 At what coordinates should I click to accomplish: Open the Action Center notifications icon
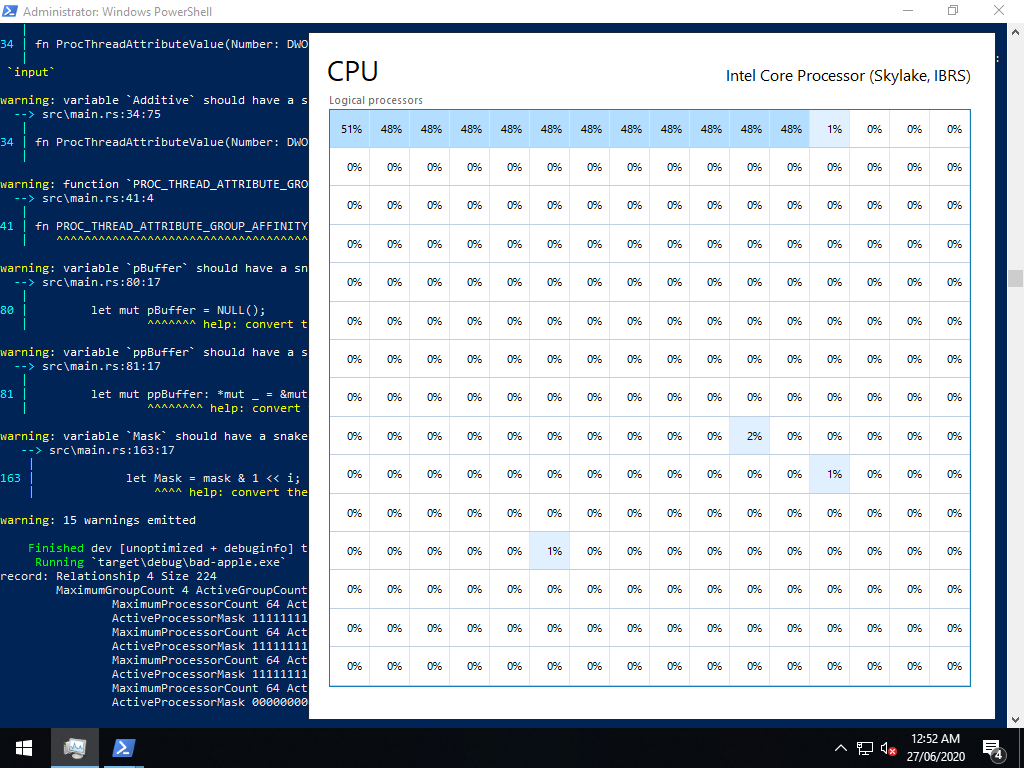pos(994,748)
